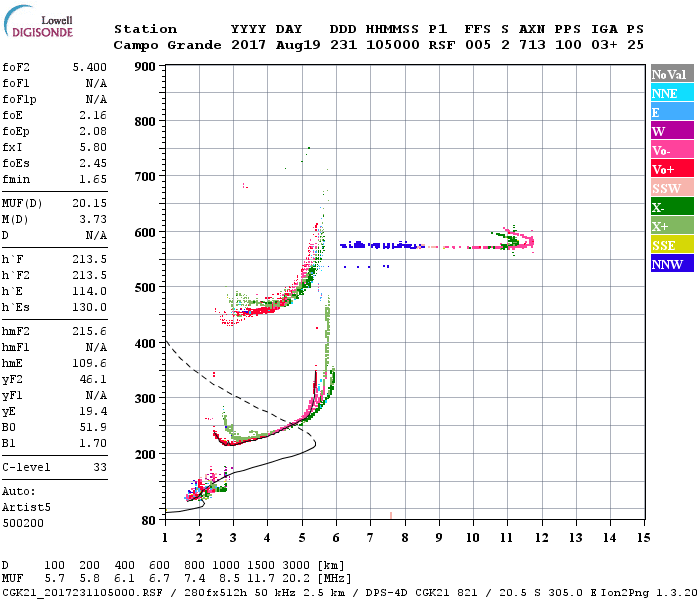Select the W purple legend swatch
700x600 pixels.
(x=672, y=131)
